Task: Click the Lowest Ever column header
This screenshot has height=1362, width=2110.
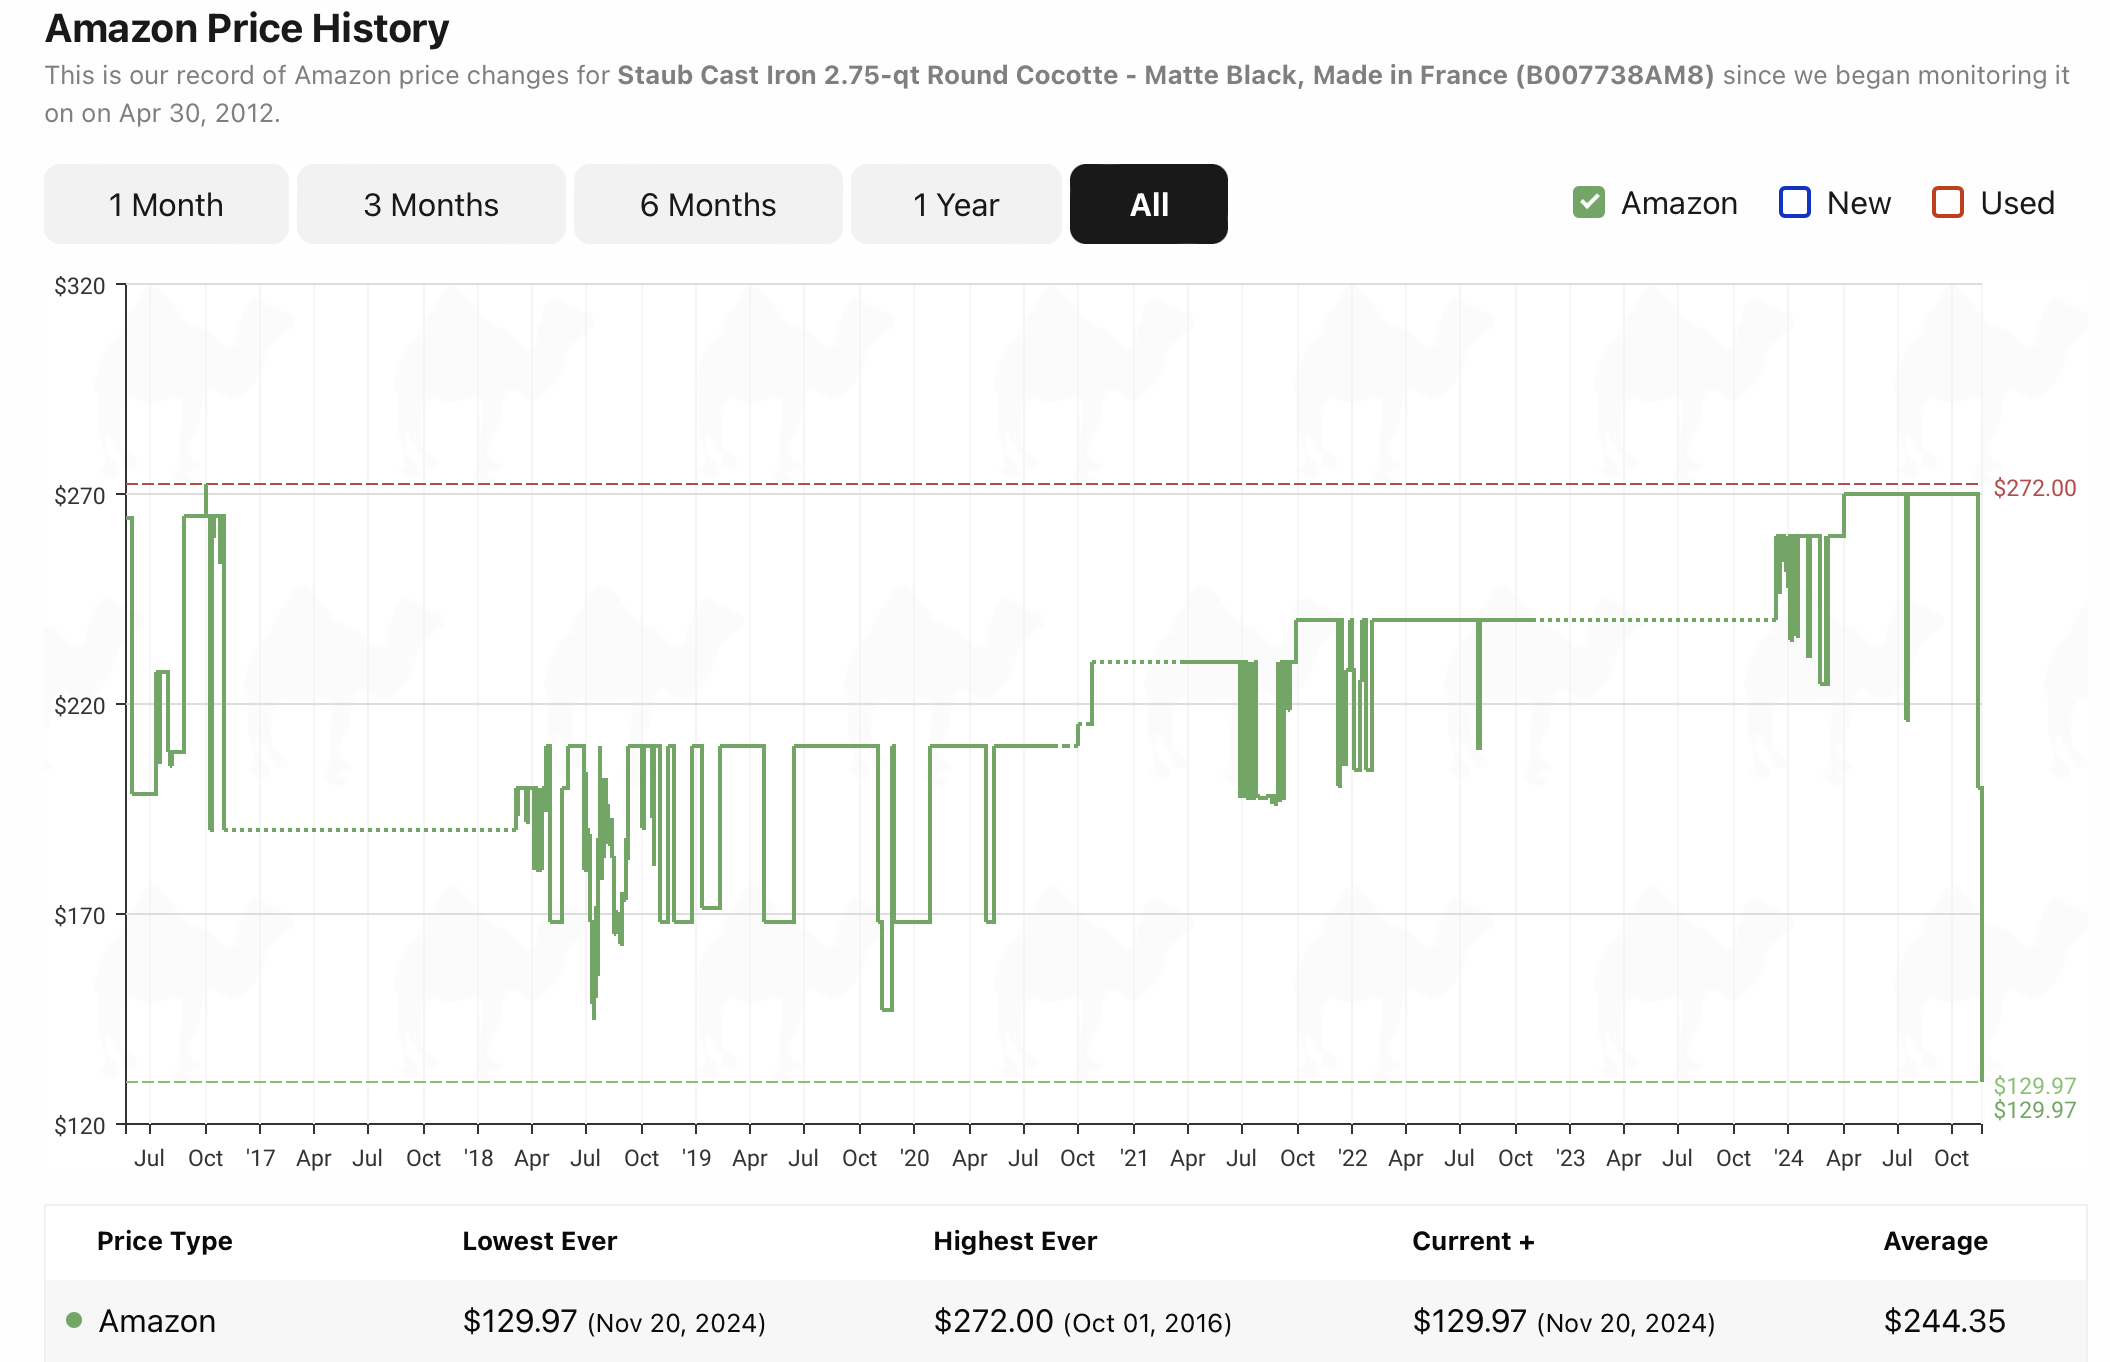Action: click(x=539, y=1241)
